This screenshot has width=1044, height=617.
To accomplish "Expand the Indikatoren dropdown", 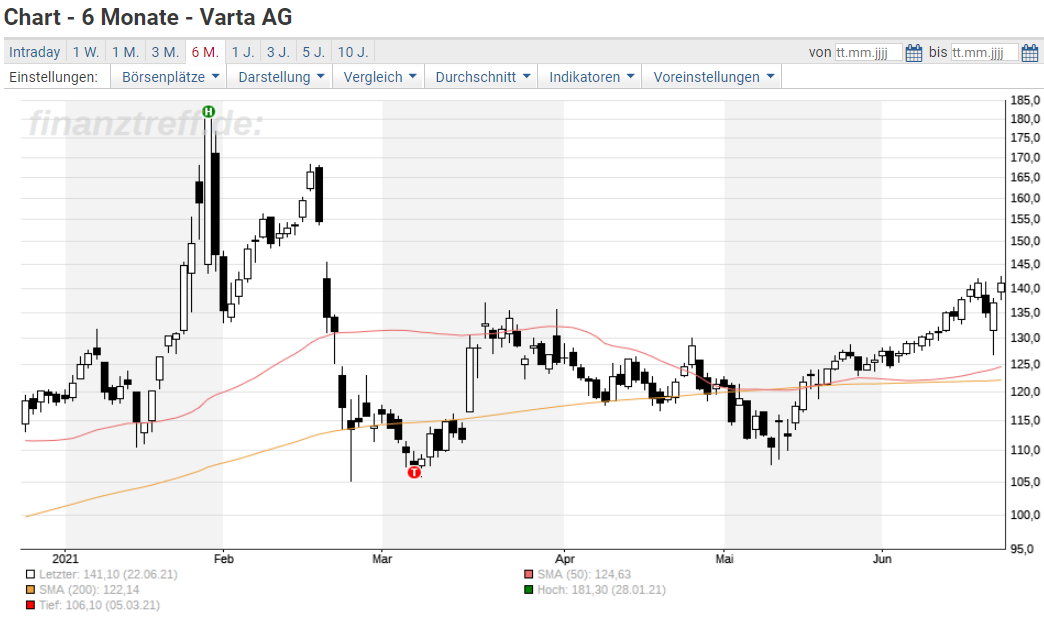I will pos(591,77).
